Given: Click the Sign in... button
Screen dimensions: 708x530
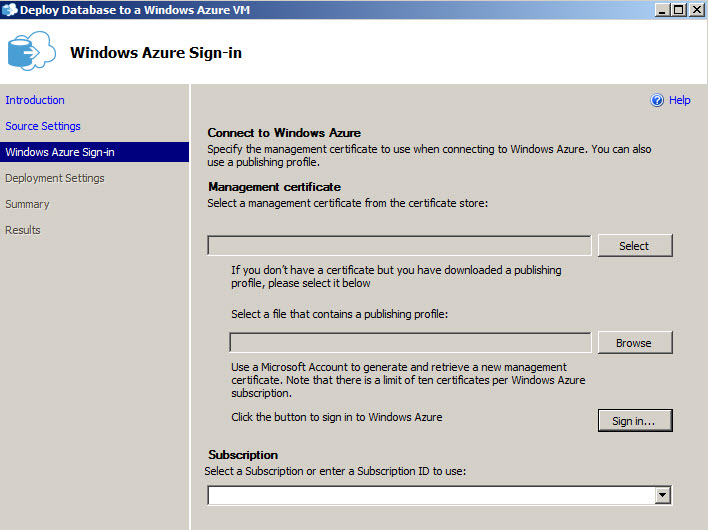Looking at the screenshot, I should (x=635, y=421).
